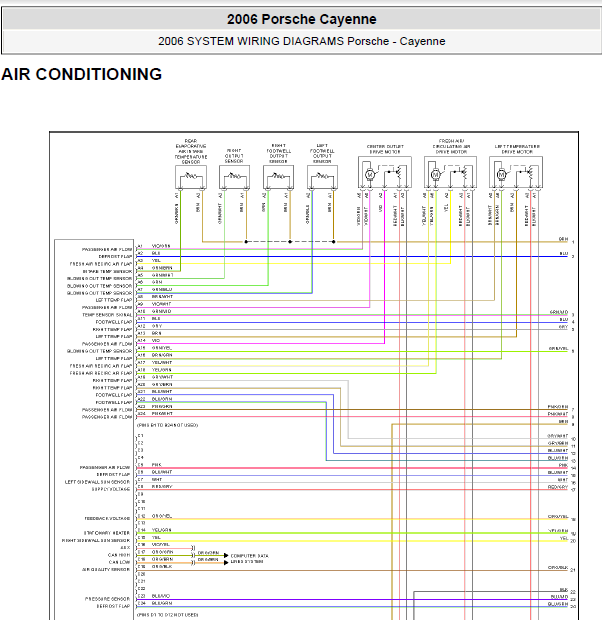Click the left temperature drive motor symbol

tap(516, 172)
